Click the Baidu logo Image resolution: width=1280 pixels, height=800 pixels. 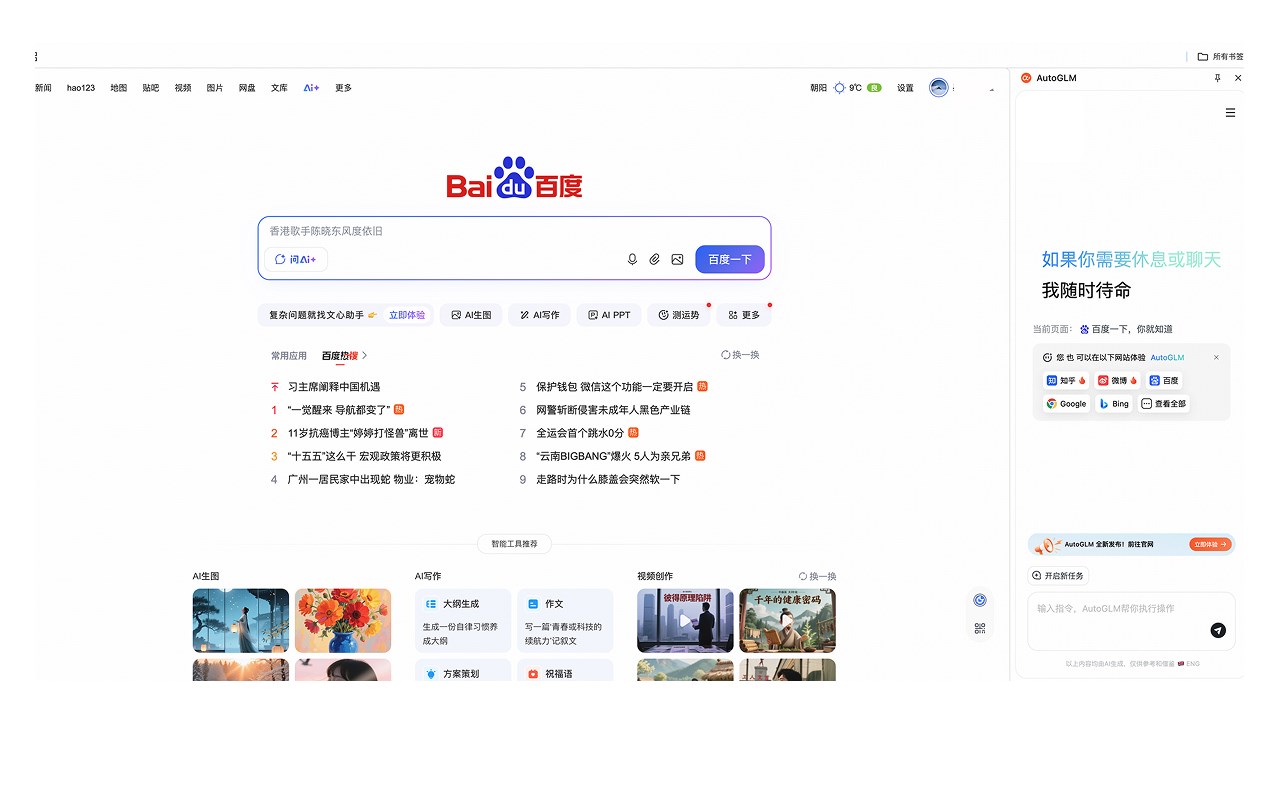514,178
